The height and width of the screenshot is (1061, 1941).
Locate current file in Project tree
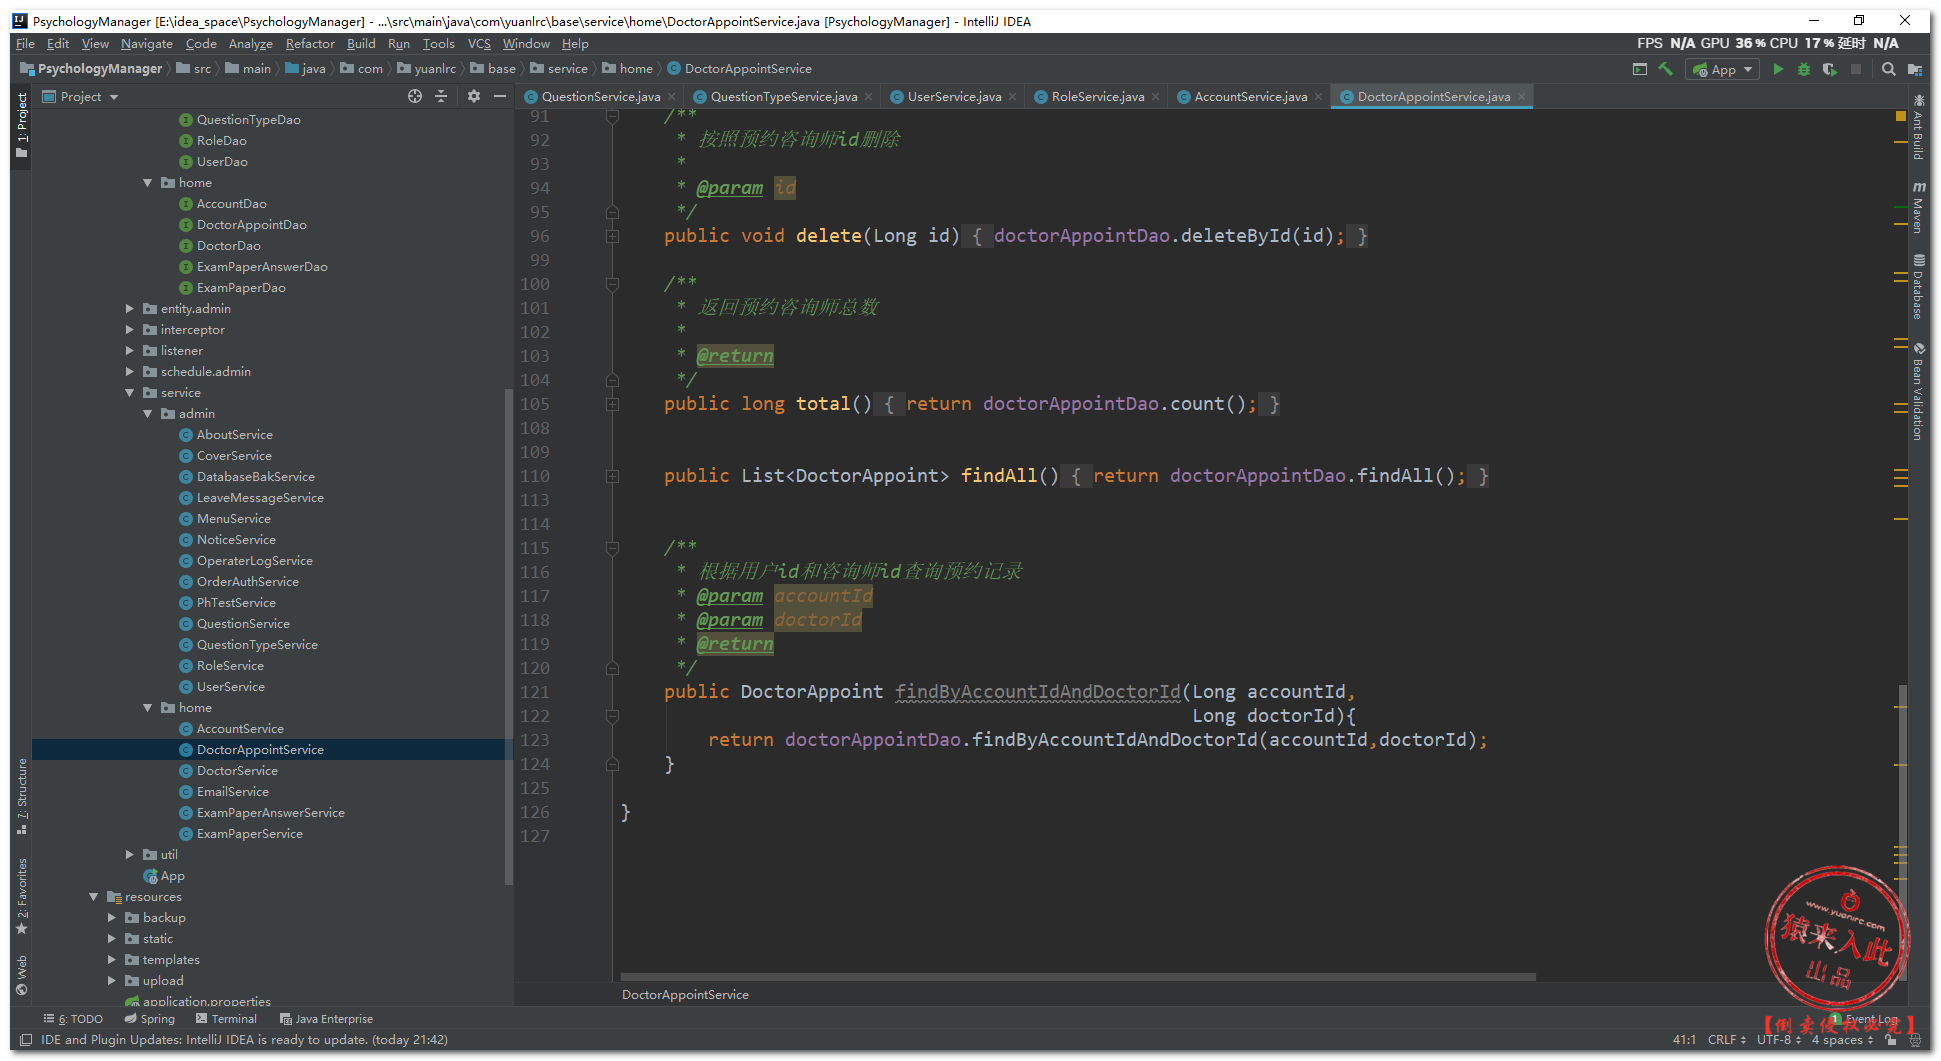[x=415, y=96]
